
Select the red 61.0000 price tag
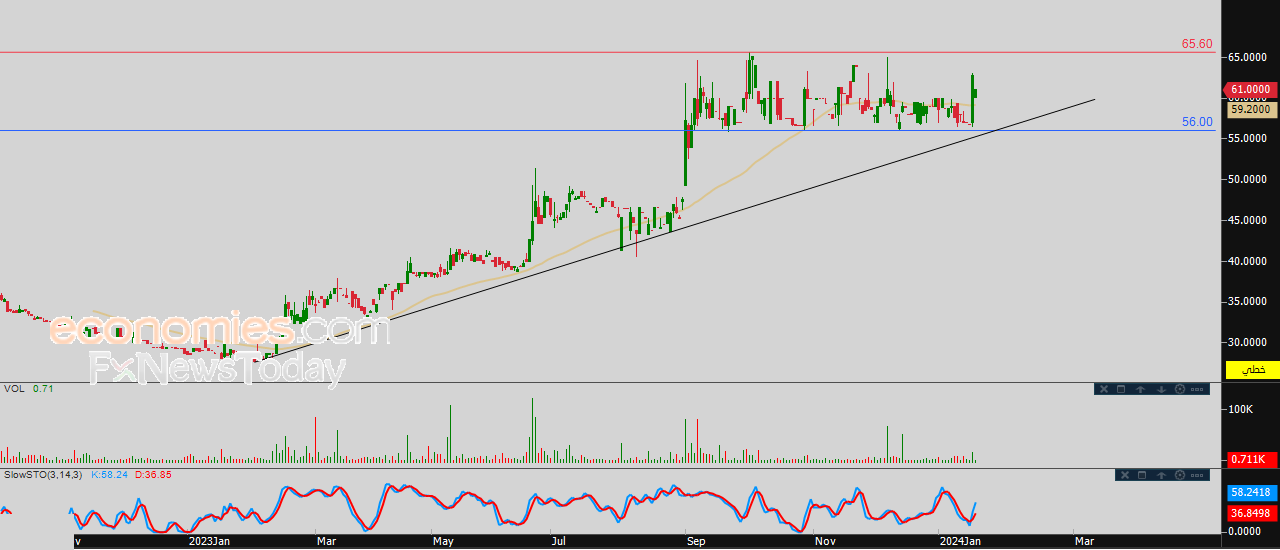tap(1250, 89)
